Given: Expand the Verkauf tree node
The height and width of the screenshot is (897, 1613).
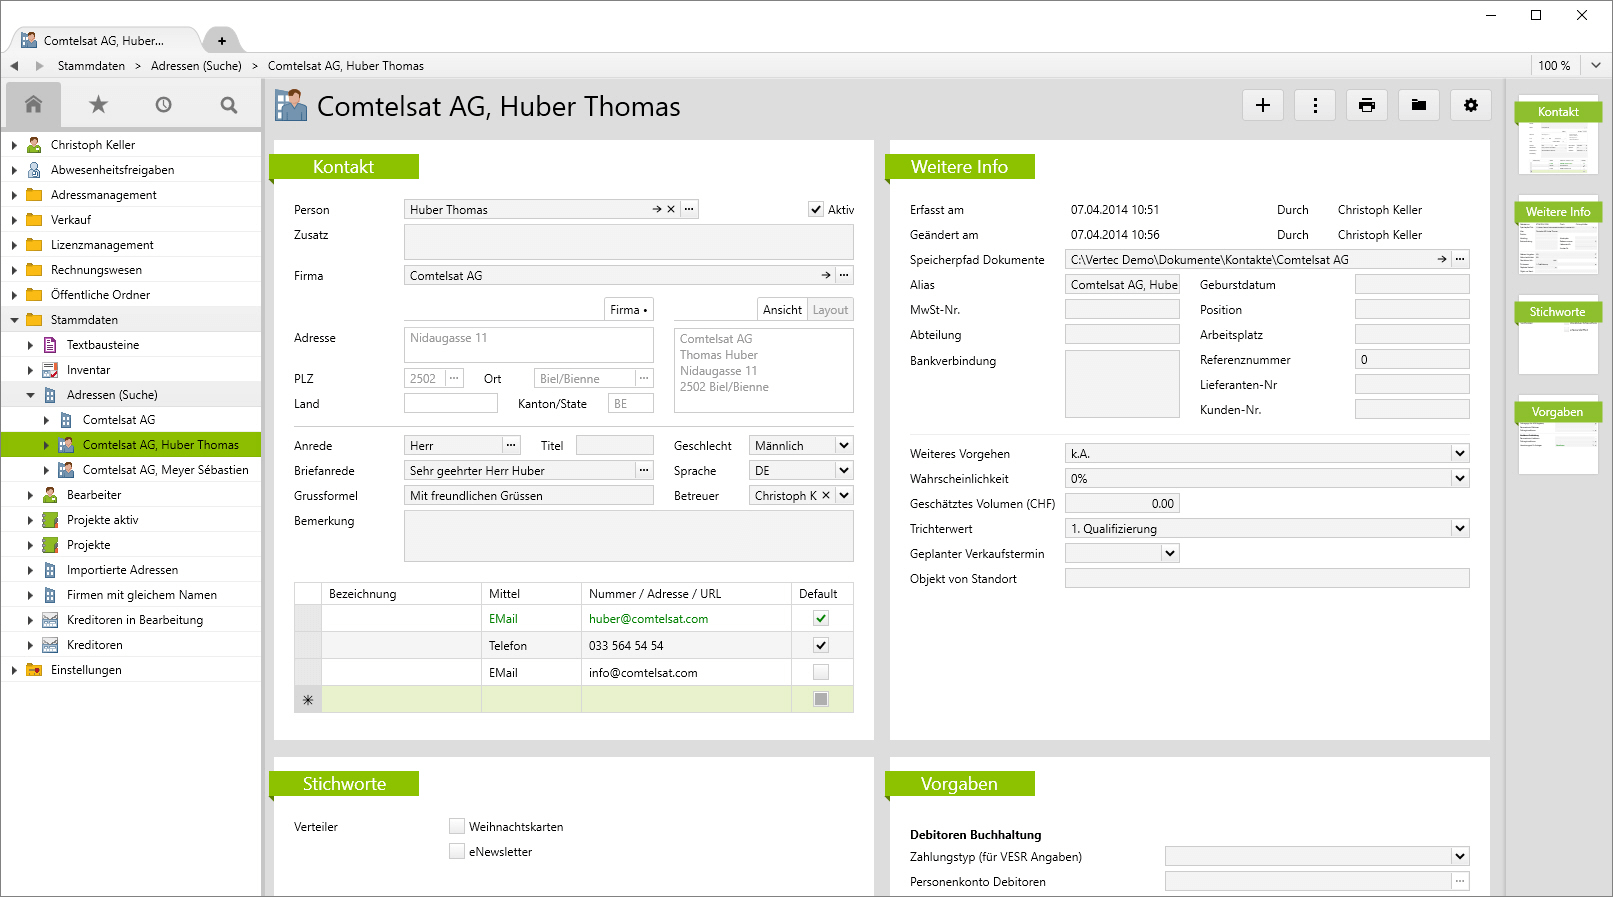Looking at the screenshot, I should (x=14, y=220).
